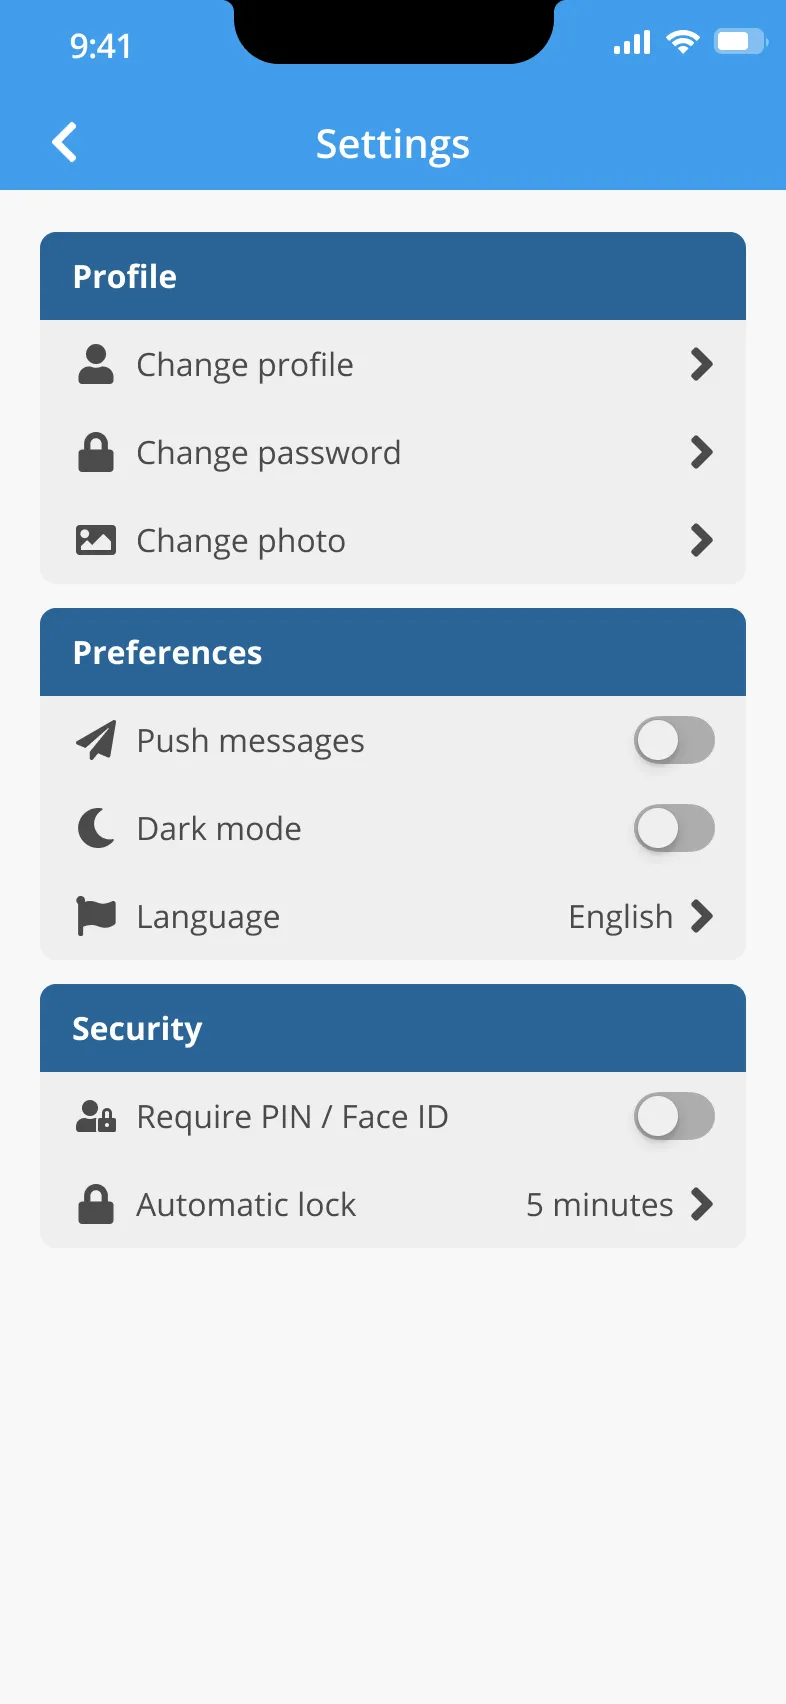The image size is (786, 1704).
Task: Select the Change photo menu row
Action: (x=393, y=540)
